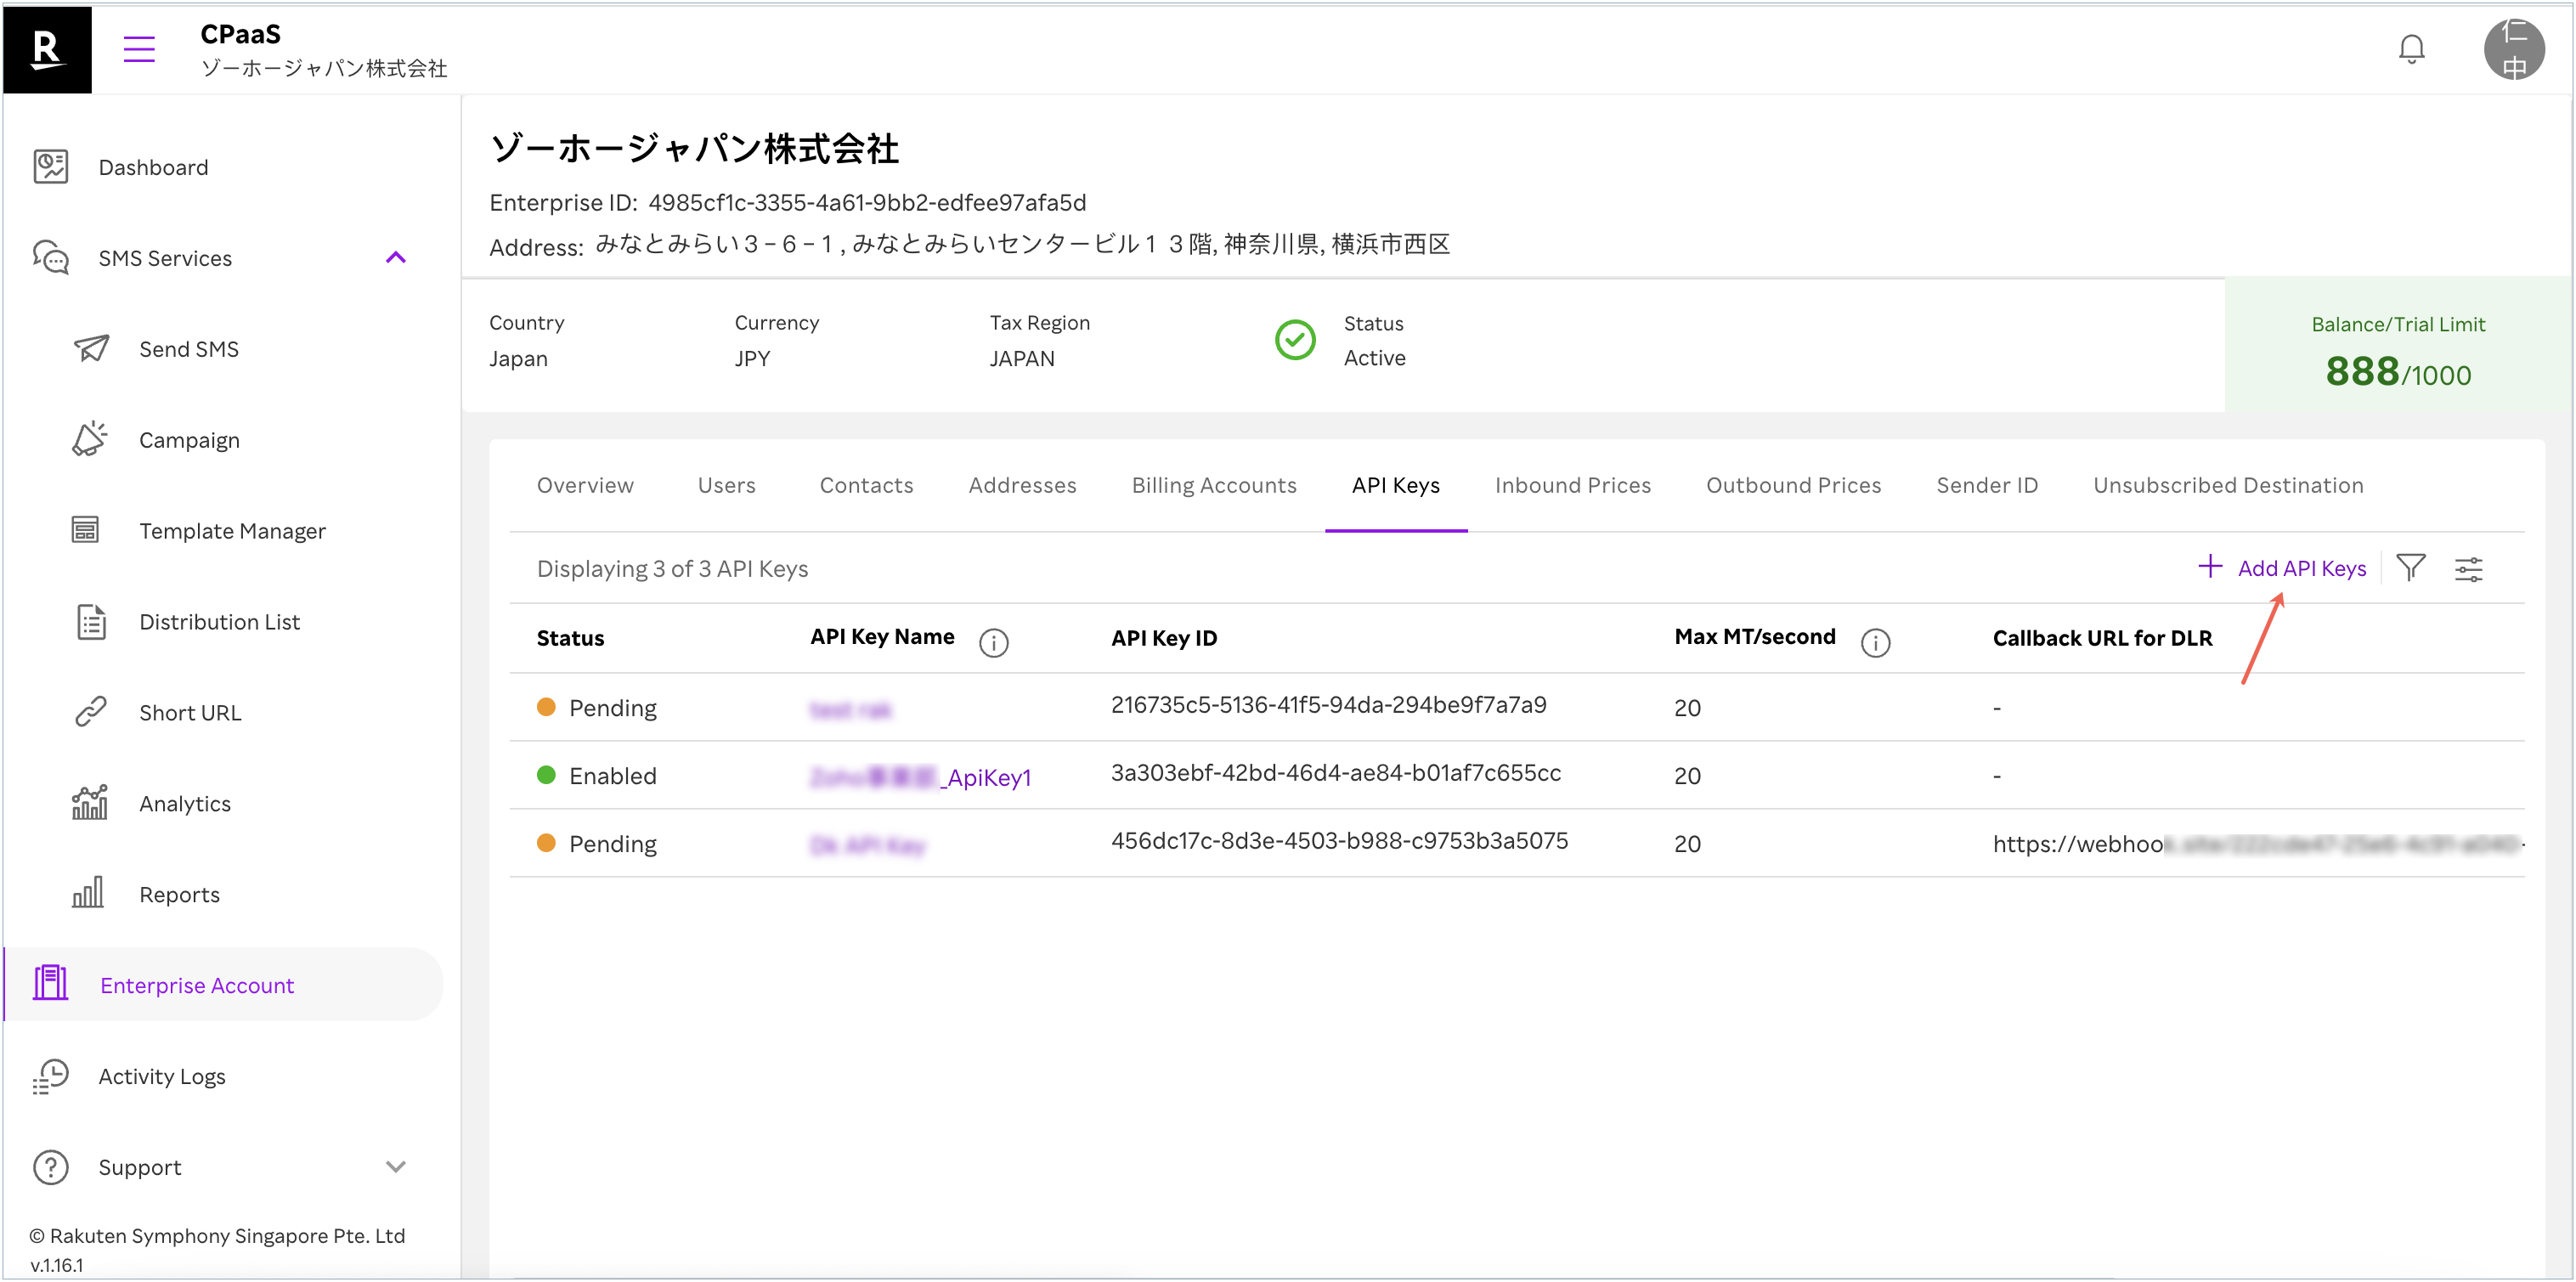Show info for Max MT/second

pyautogui.click(x=1875, y=642)
